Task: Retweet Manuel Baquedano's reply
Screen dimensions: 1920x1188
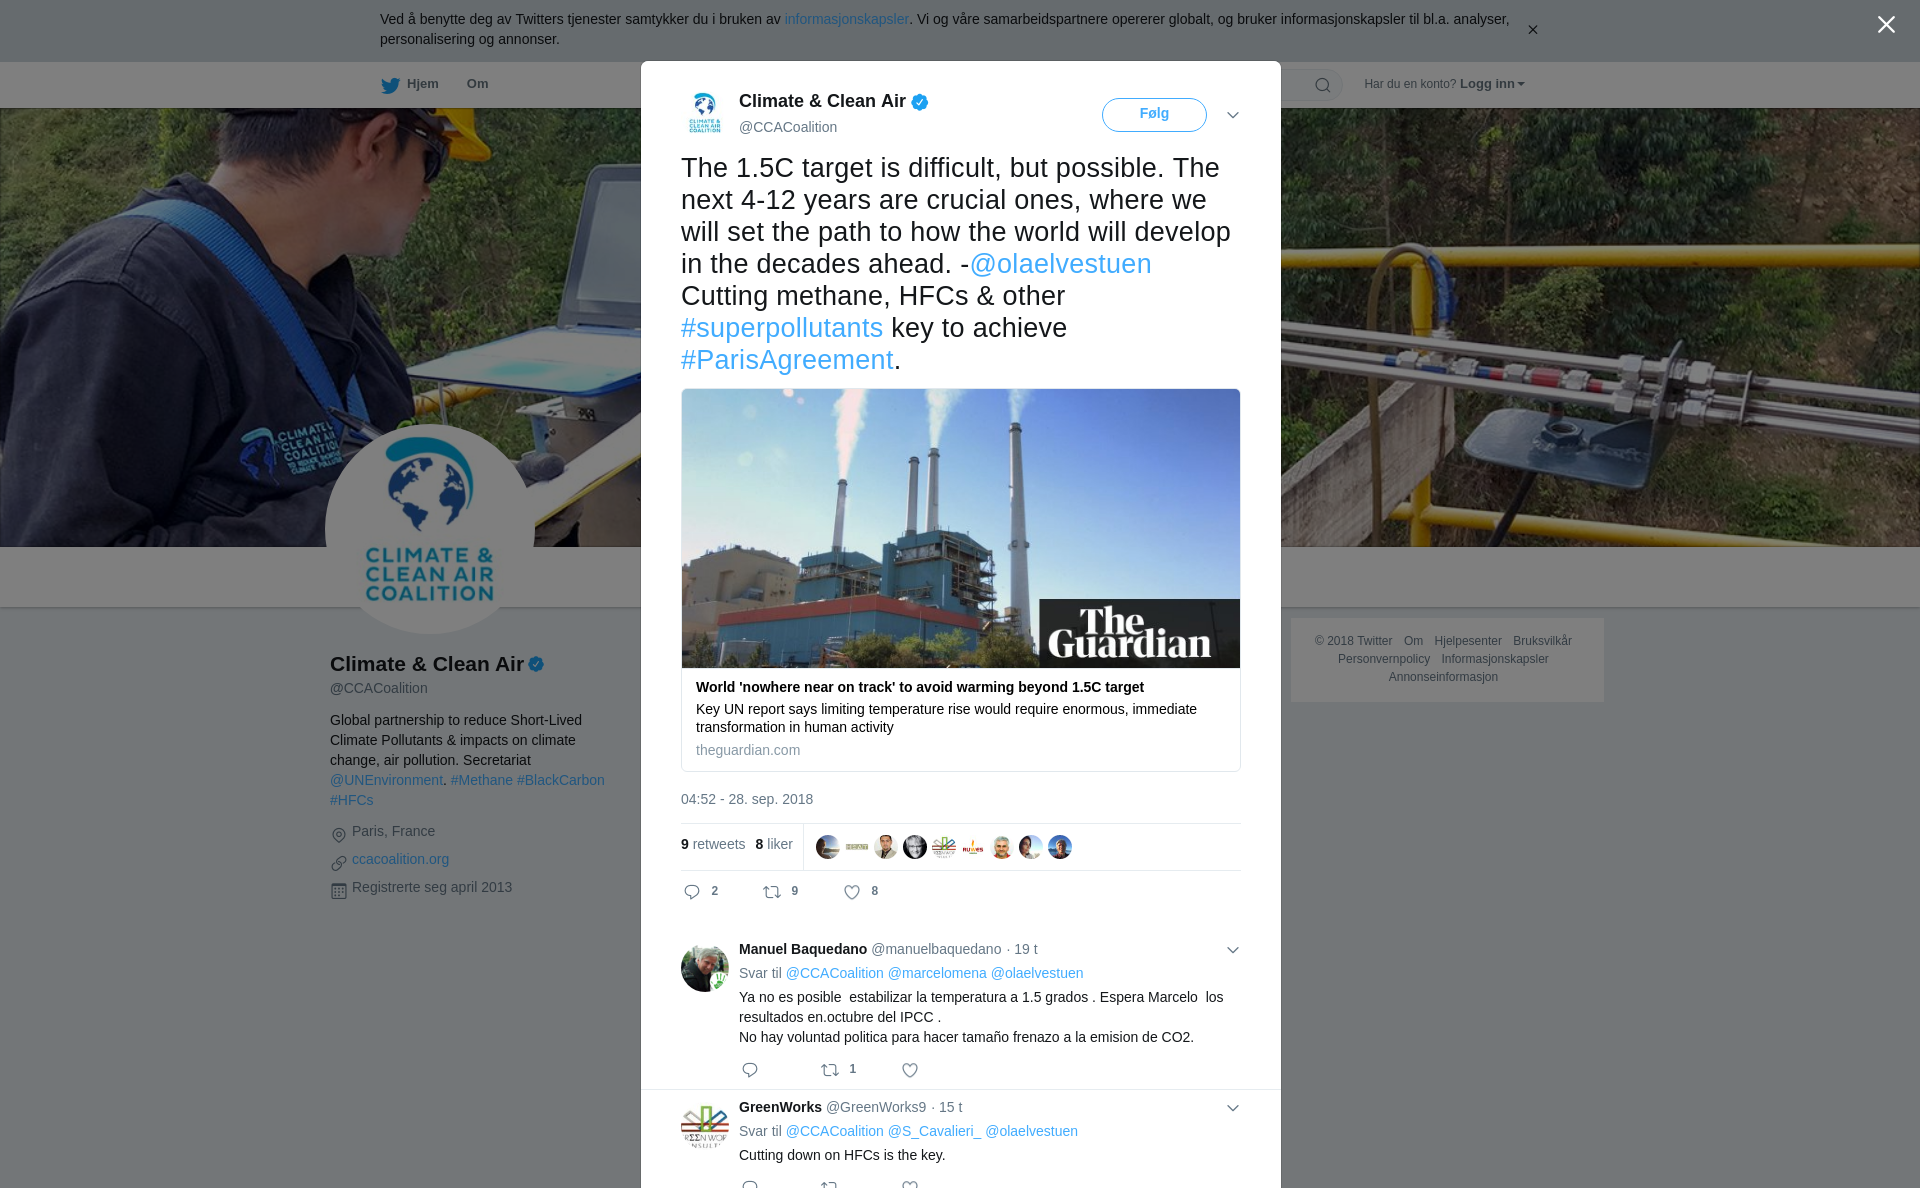Action: tap(830, 1070)
